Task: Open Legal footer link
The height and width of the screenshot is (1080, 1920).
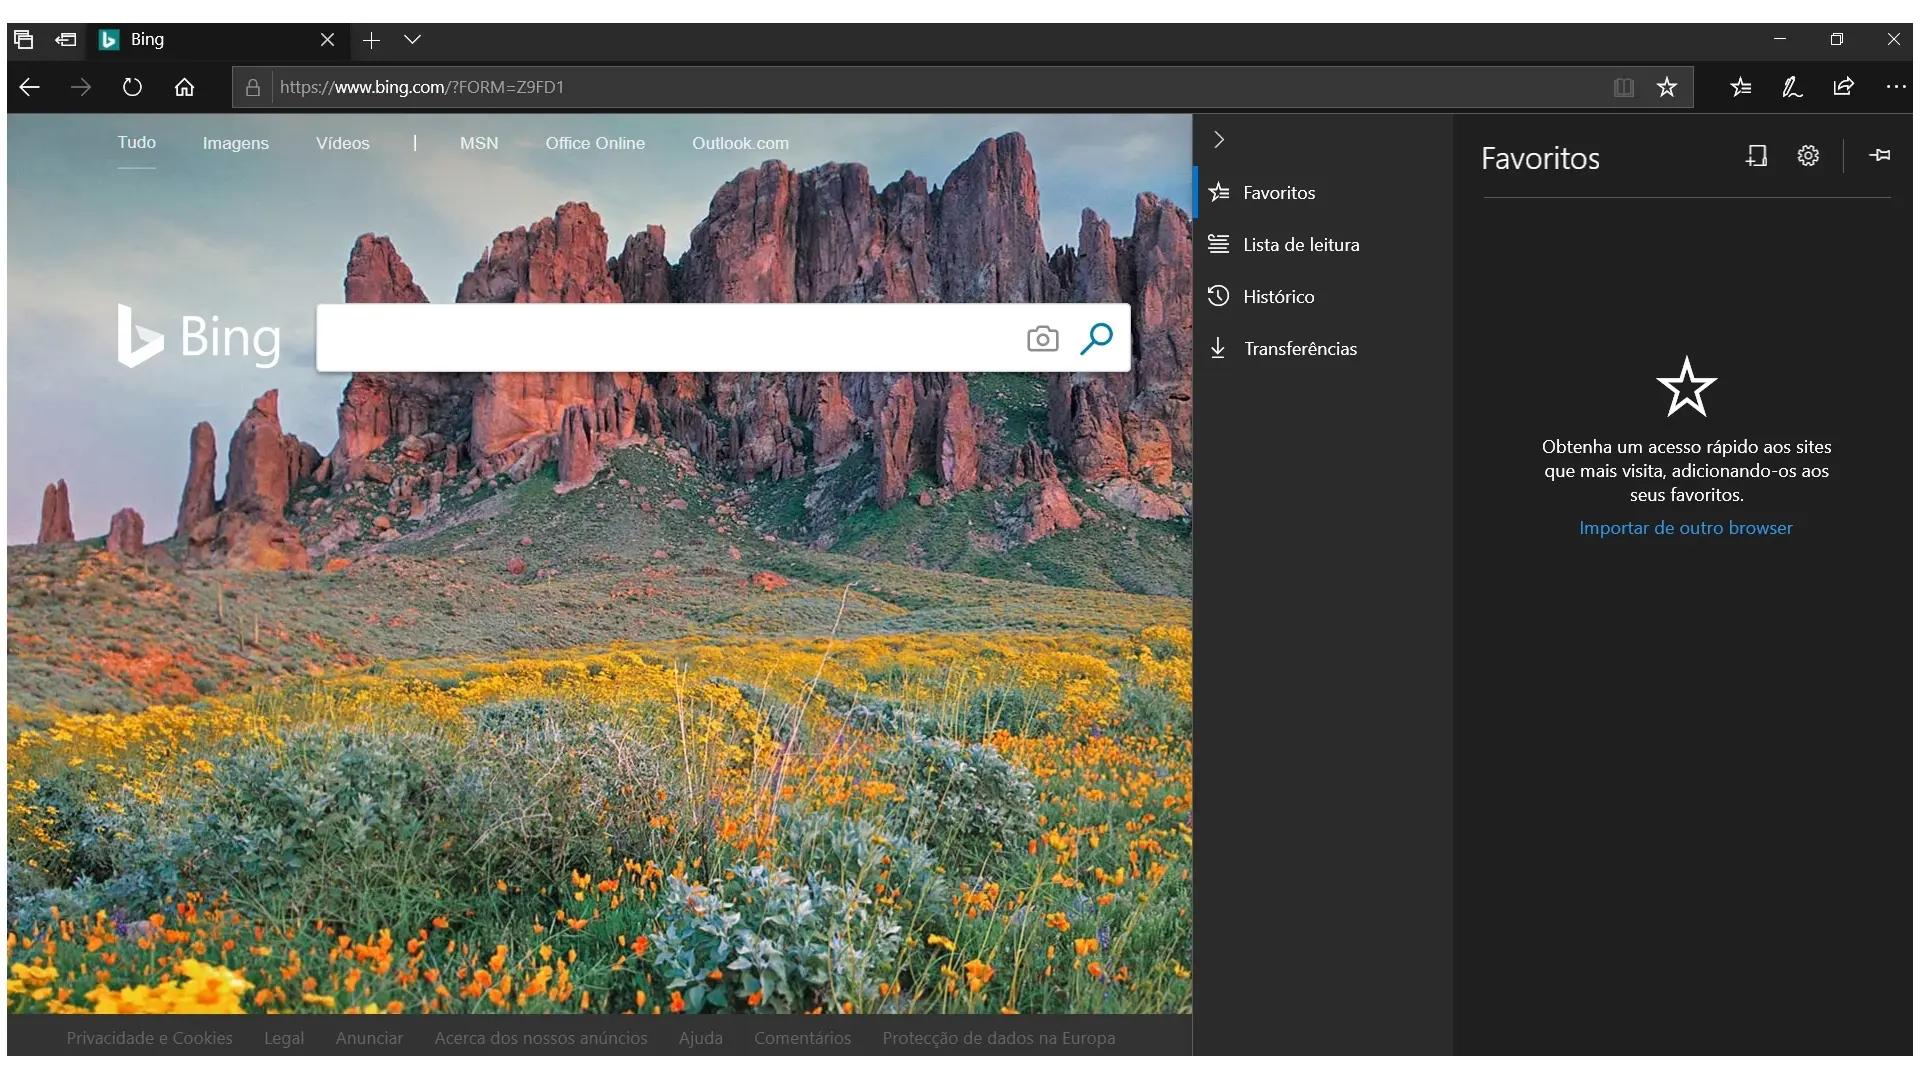Action: pos(284,1038)
